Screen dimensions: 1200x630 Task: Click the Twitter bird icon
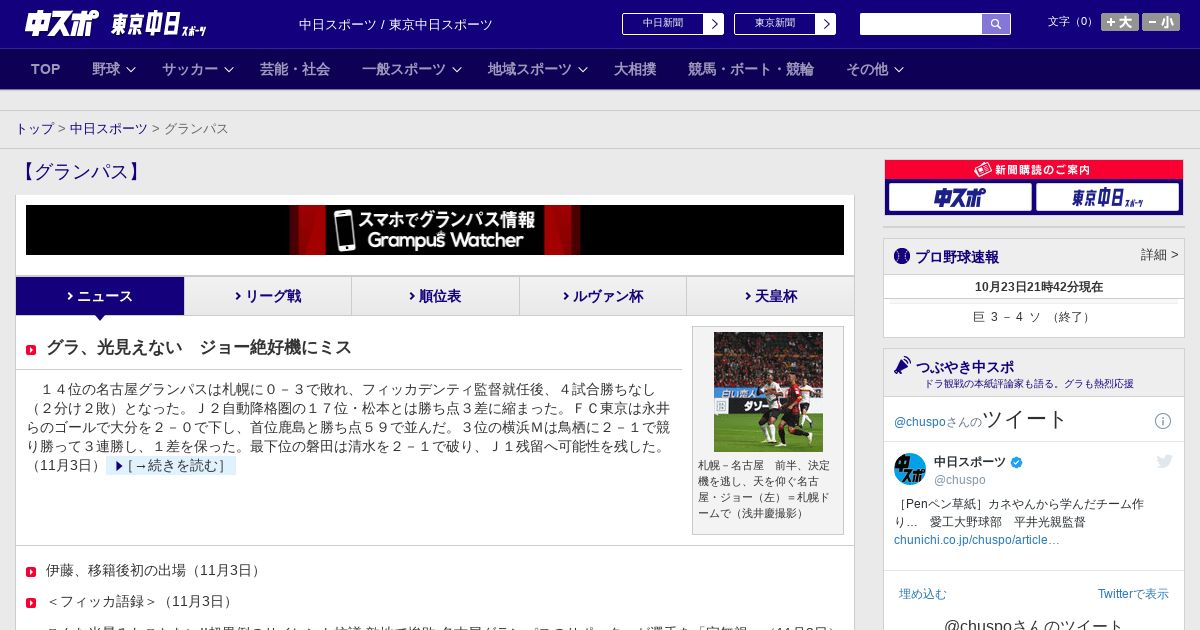tap(1164, 461)
